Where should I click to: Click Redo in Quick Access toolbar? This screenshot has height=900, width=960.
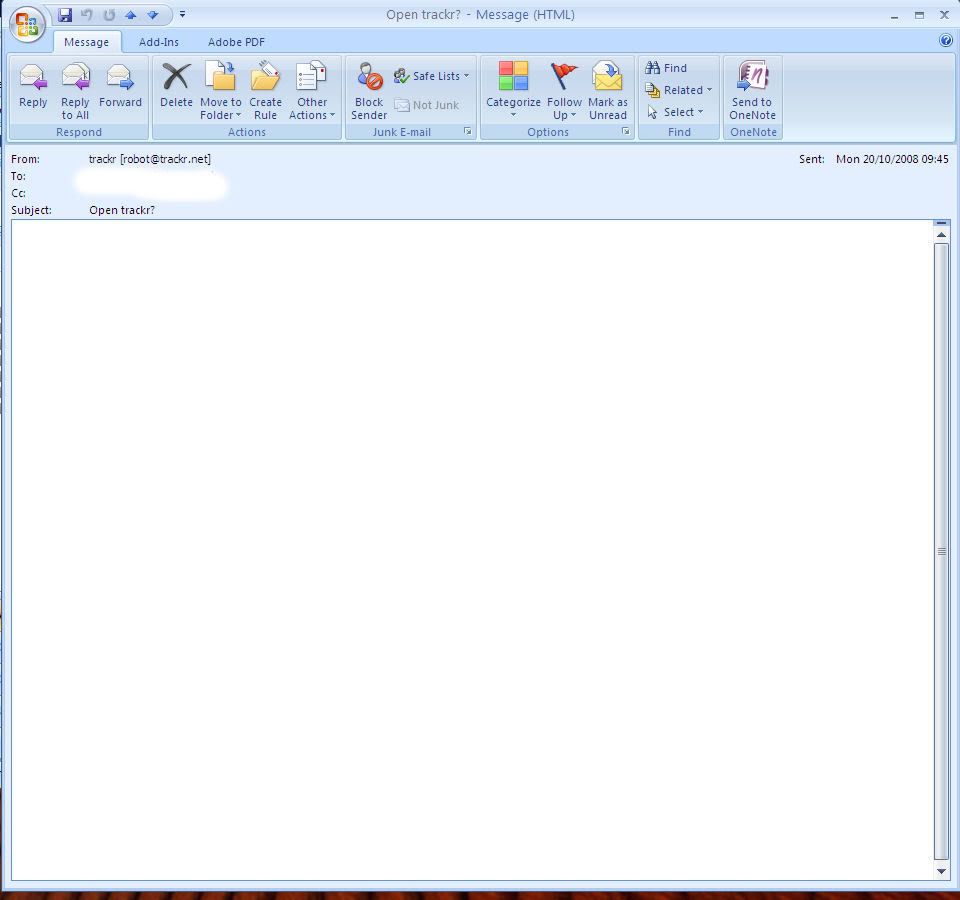click(109, 15)
